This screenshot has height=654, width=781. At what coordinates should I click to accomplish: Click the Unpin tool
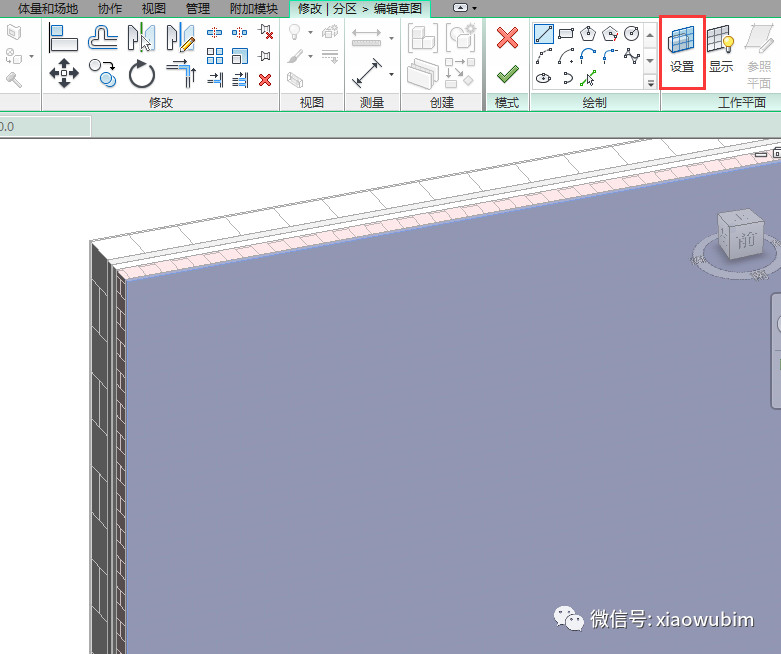pyautogui.click(x=265, y=32)
